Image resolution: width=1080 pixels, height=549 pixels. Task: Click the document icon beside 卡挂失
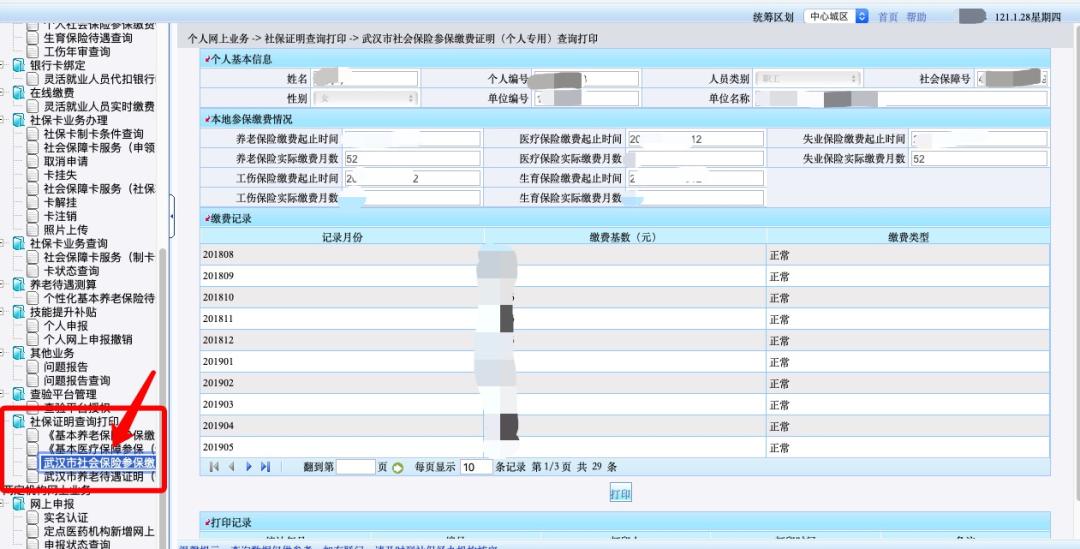pyautogui.click(x=33, y=175)
